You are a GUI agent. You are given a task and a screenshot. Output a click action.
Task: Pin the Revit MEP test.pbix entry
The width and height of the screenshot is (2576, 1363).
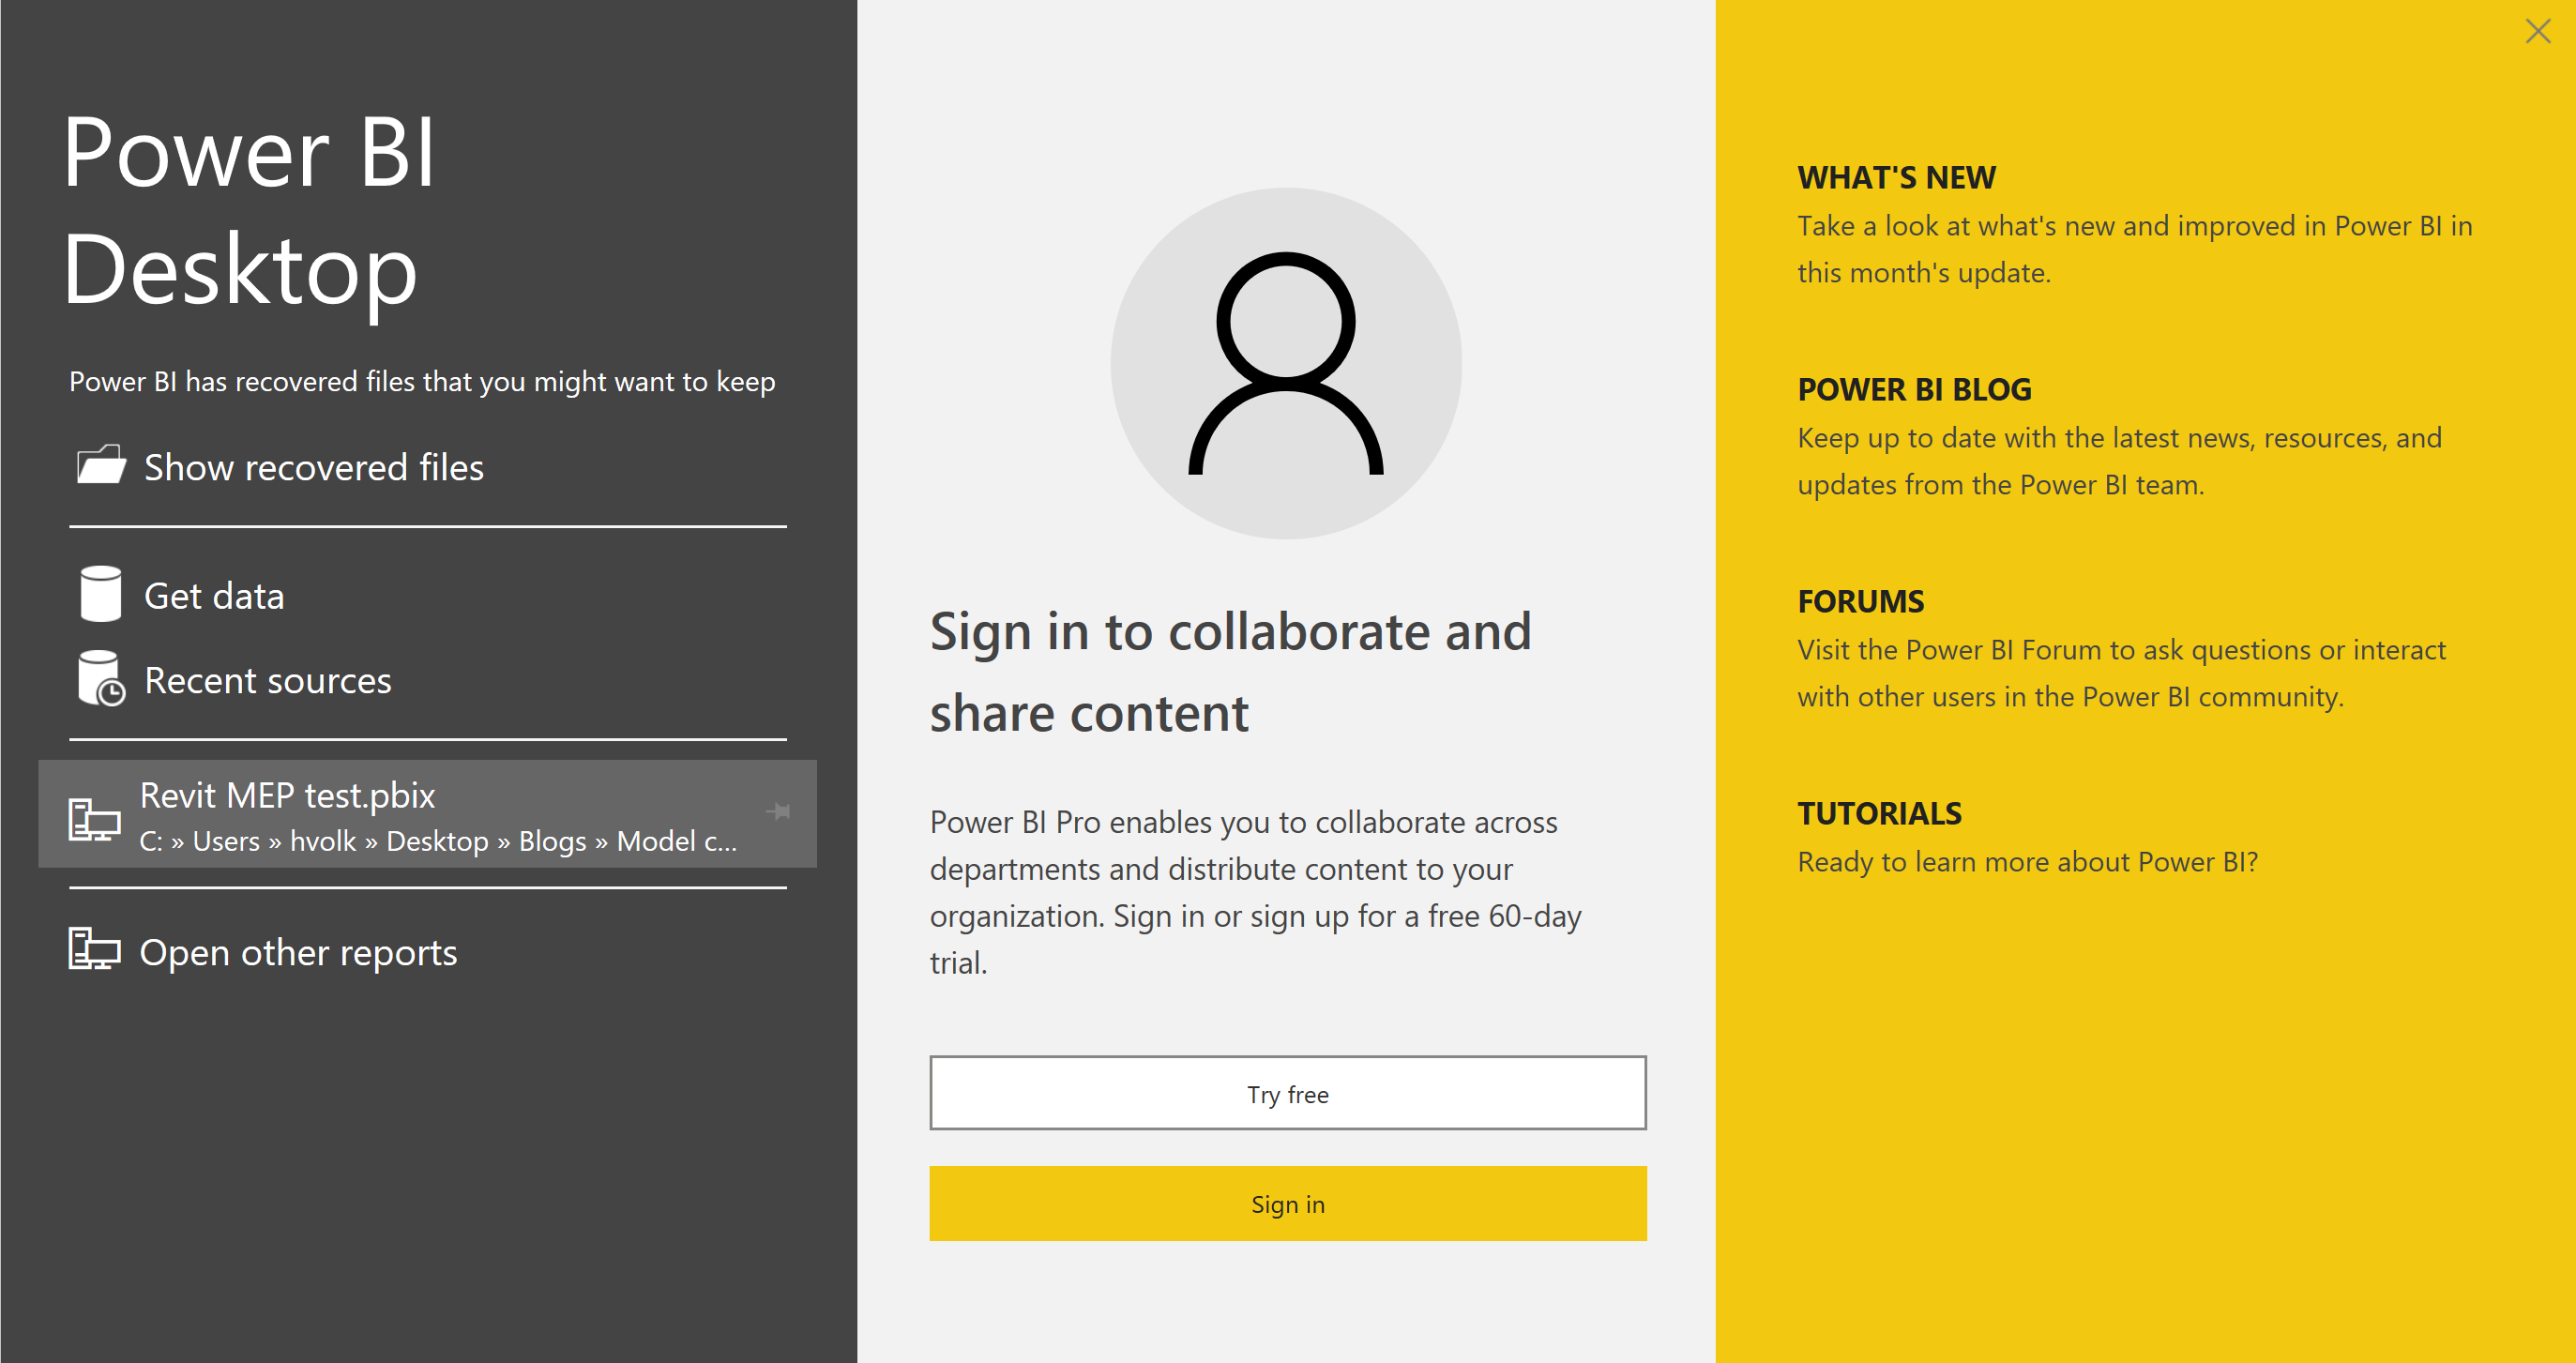click(778, 811)
